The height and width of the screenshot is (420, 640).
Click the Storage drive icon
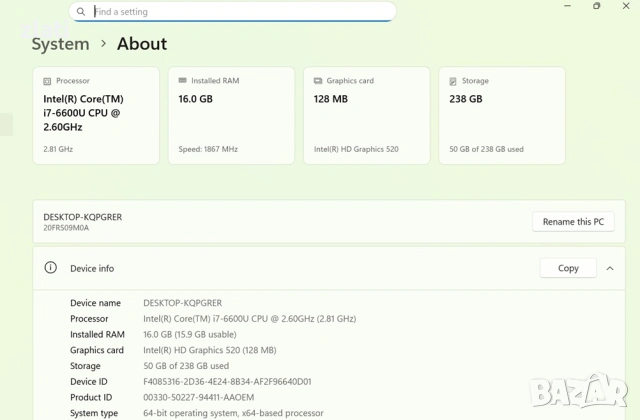(x=453, y=81)
